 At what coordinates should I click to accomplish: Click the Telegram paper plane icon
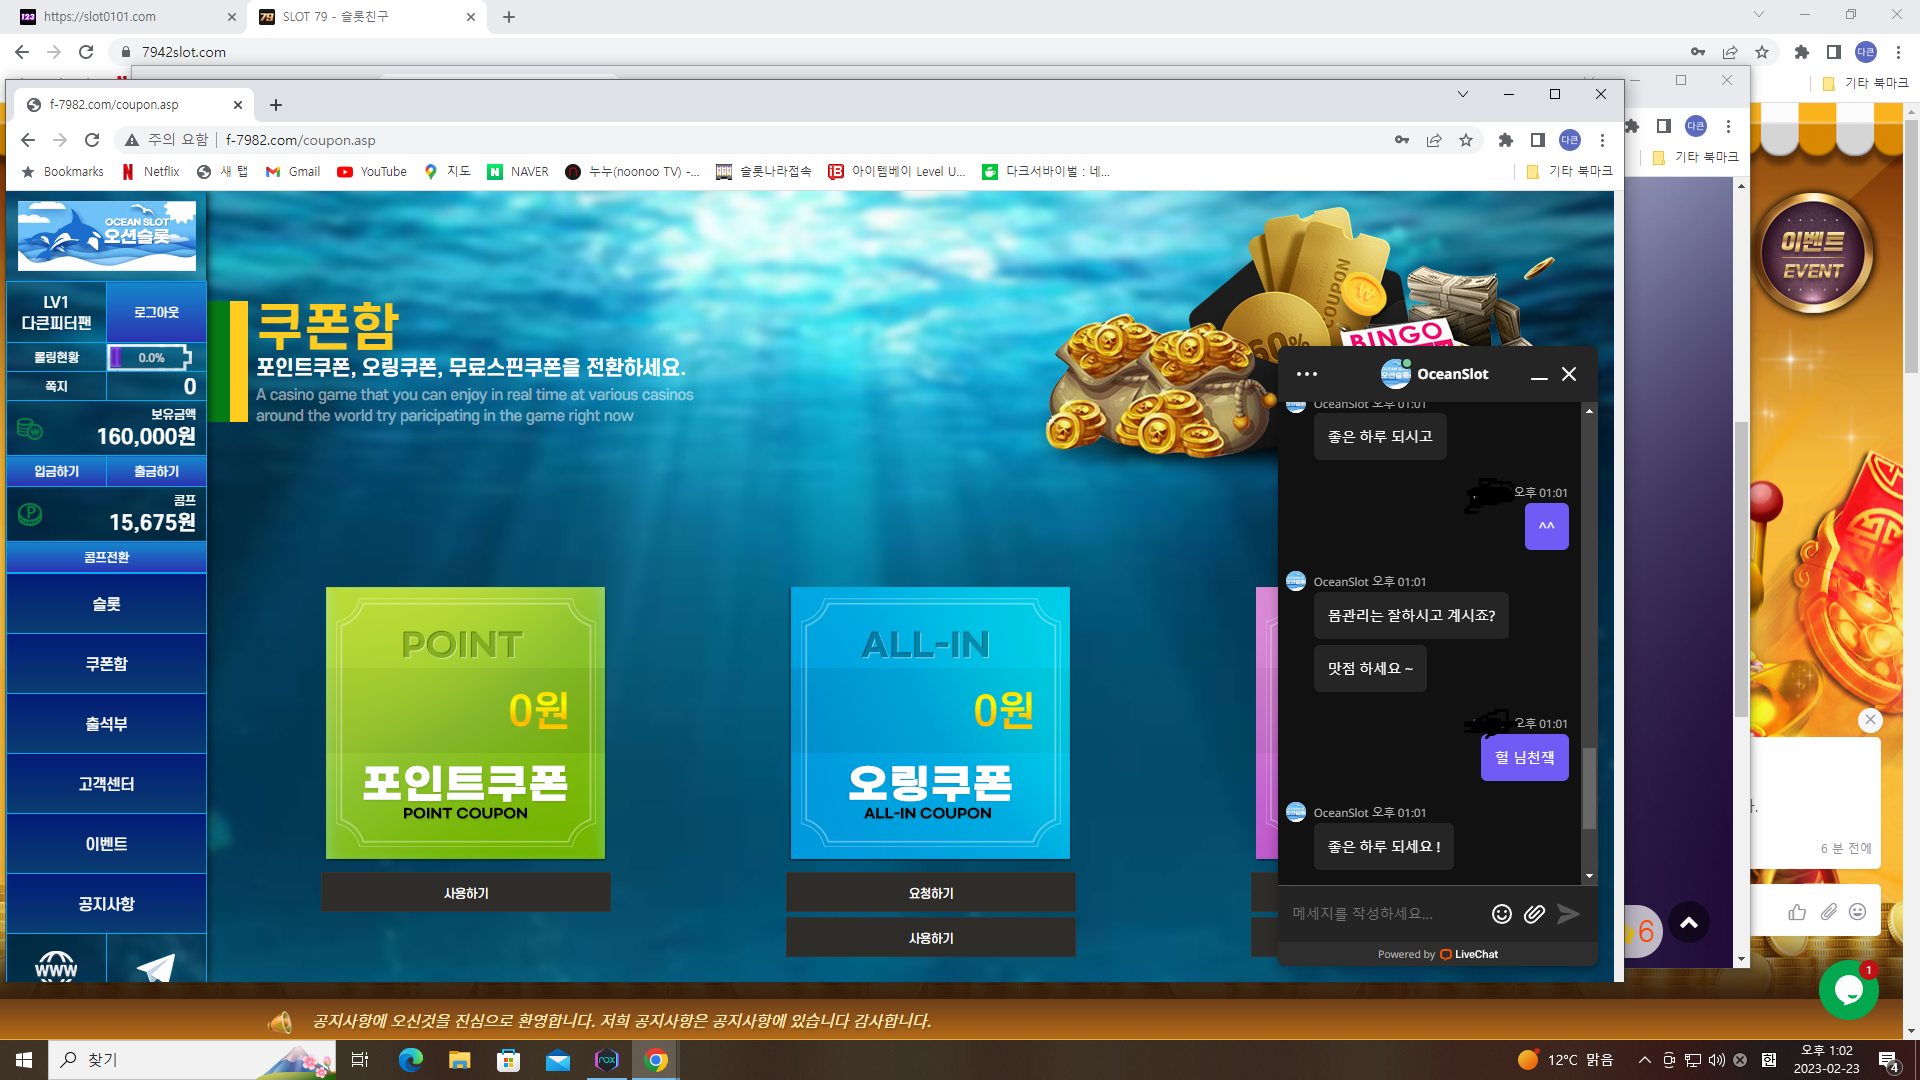click(156, 966)
